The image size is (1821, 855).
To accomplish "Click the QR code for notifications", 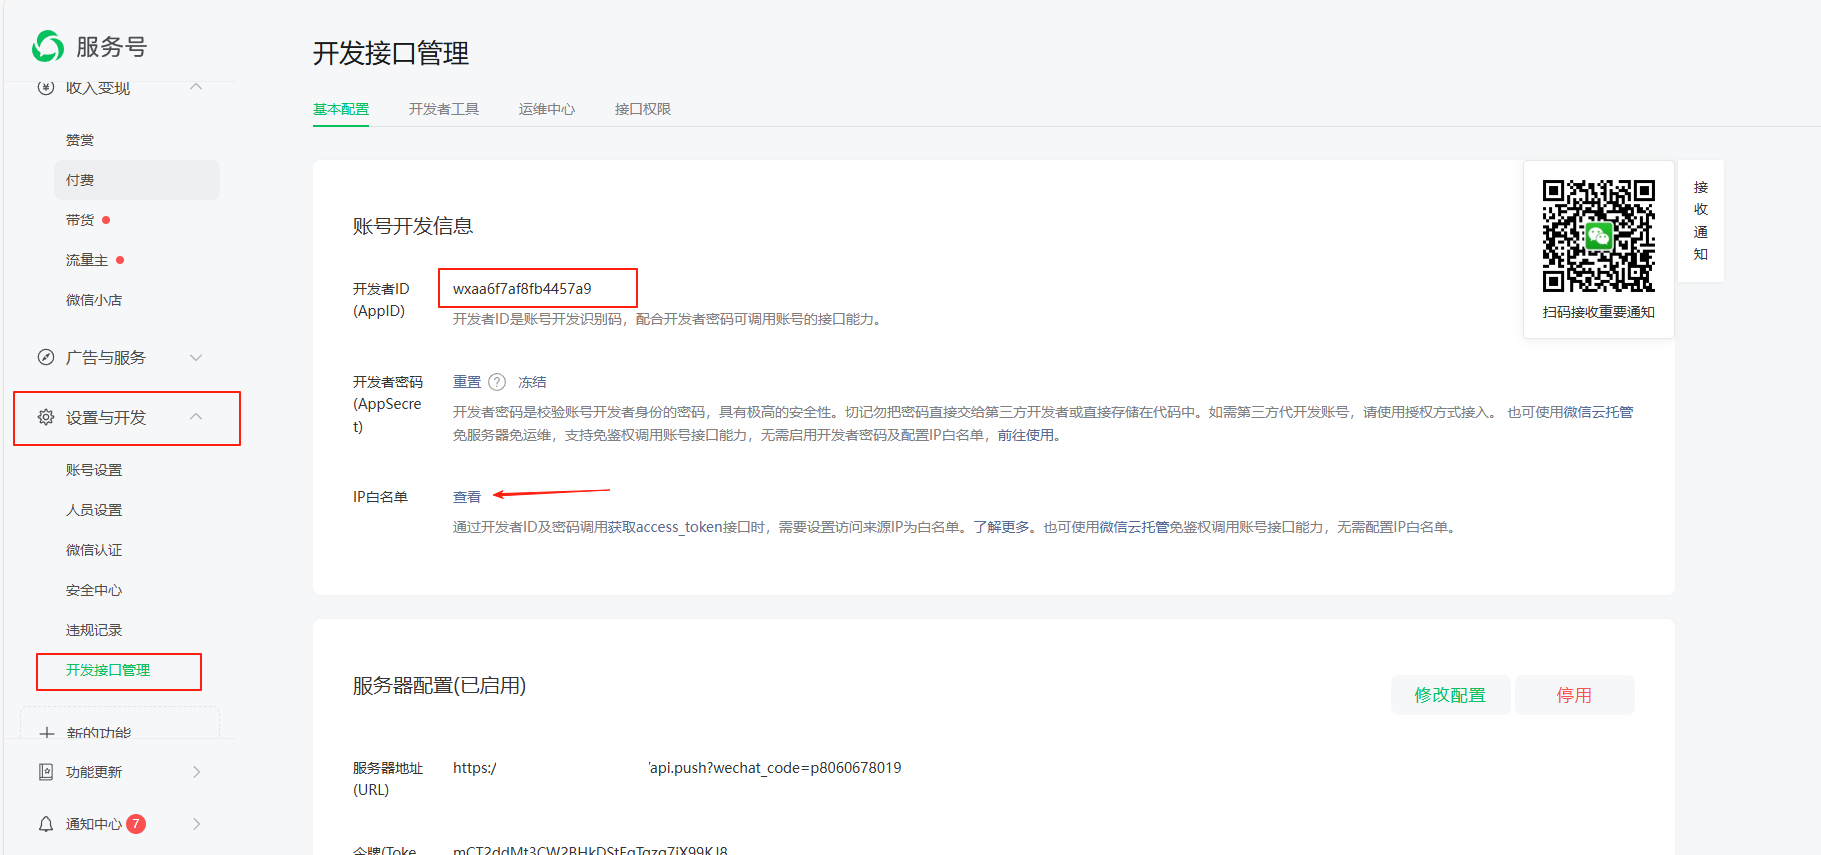I will 1598,236.
